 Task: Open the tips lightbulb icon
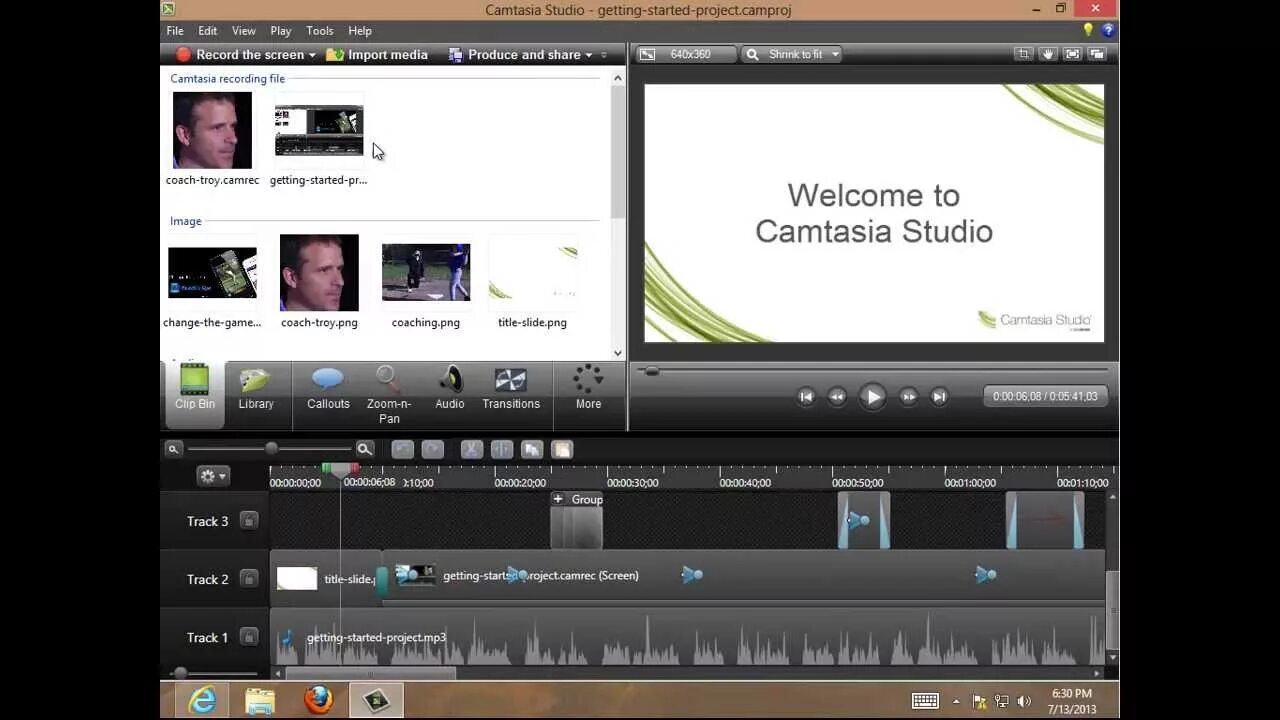point(1089,30)
